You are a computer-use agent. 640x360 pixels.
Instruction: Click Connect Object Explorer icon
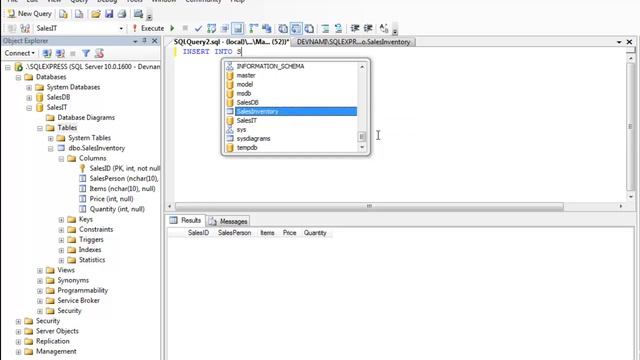[x=47, y=53]
